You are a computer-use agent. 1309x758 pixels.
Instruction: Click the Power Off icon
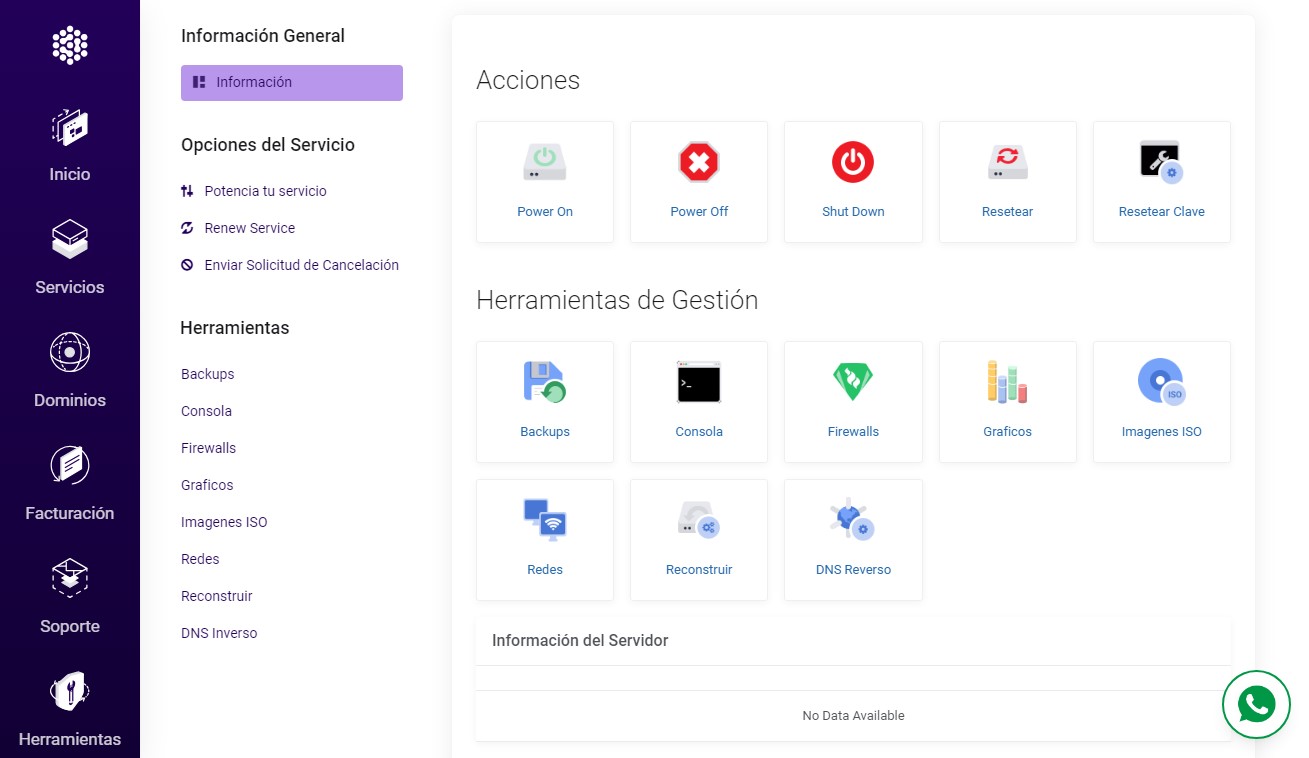[x=699, y=162]
